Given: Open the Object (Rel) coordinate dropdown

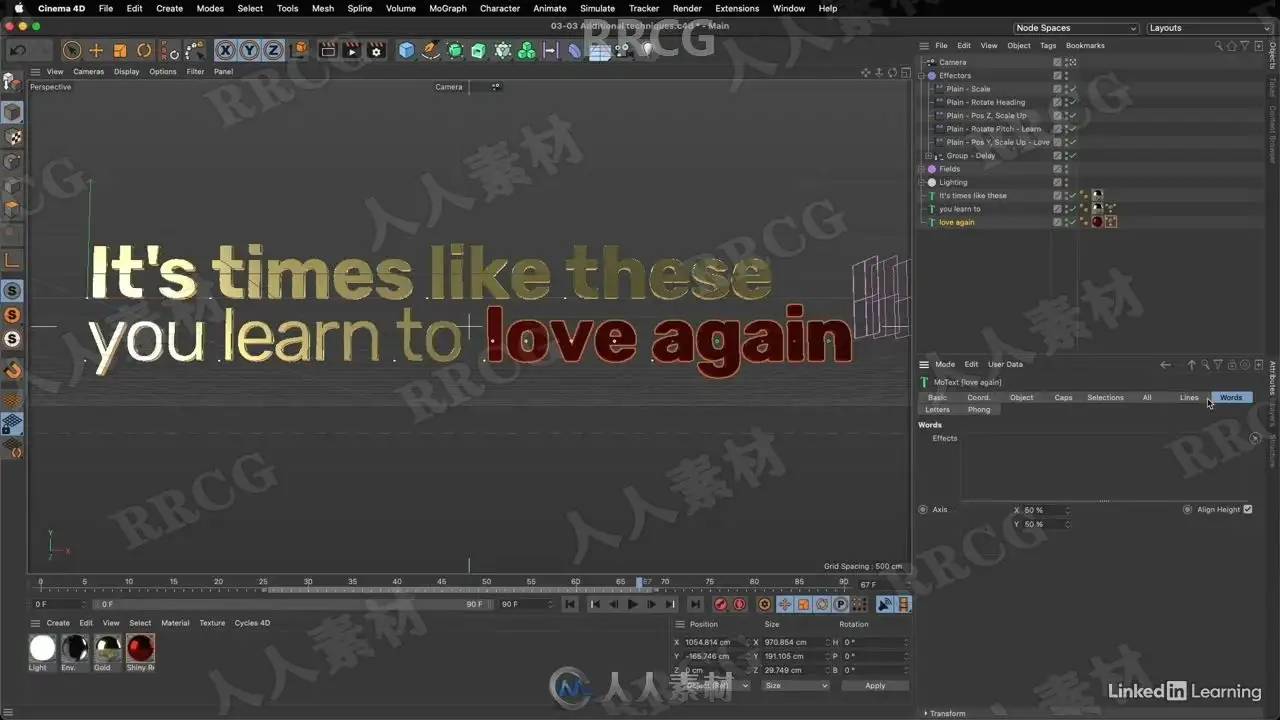Looking at the screenshot, I should [x=716, y=686].
